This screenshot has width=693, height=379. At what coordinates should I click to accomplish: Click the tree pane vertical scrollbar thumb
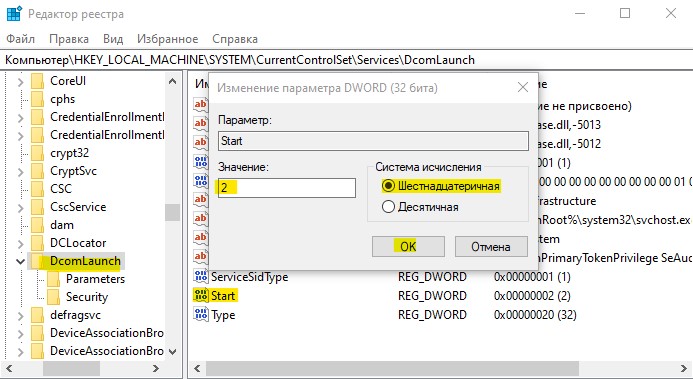coord(173,212)
